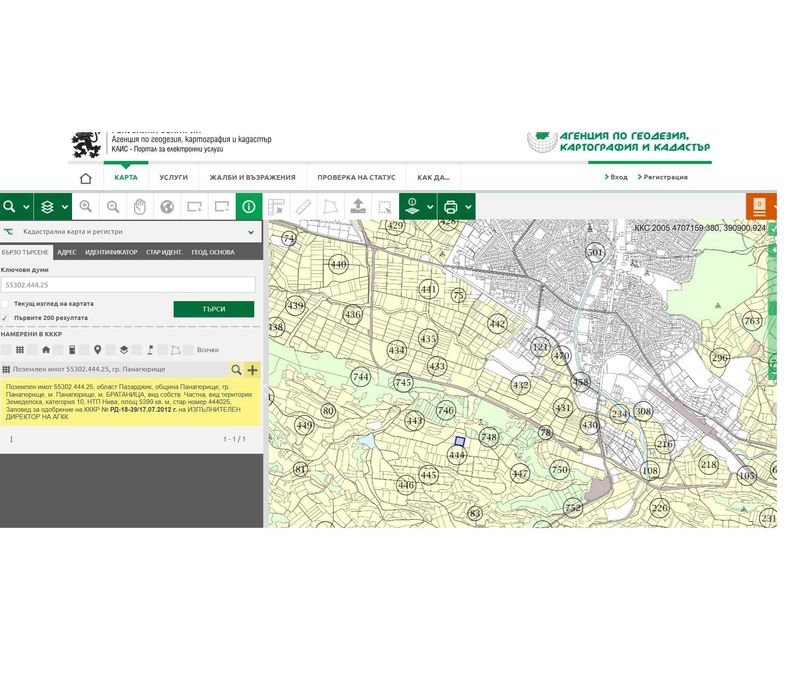Activate the pan hand tool
The width and height of the screenshot is (803, 700).
coord(140,207)
